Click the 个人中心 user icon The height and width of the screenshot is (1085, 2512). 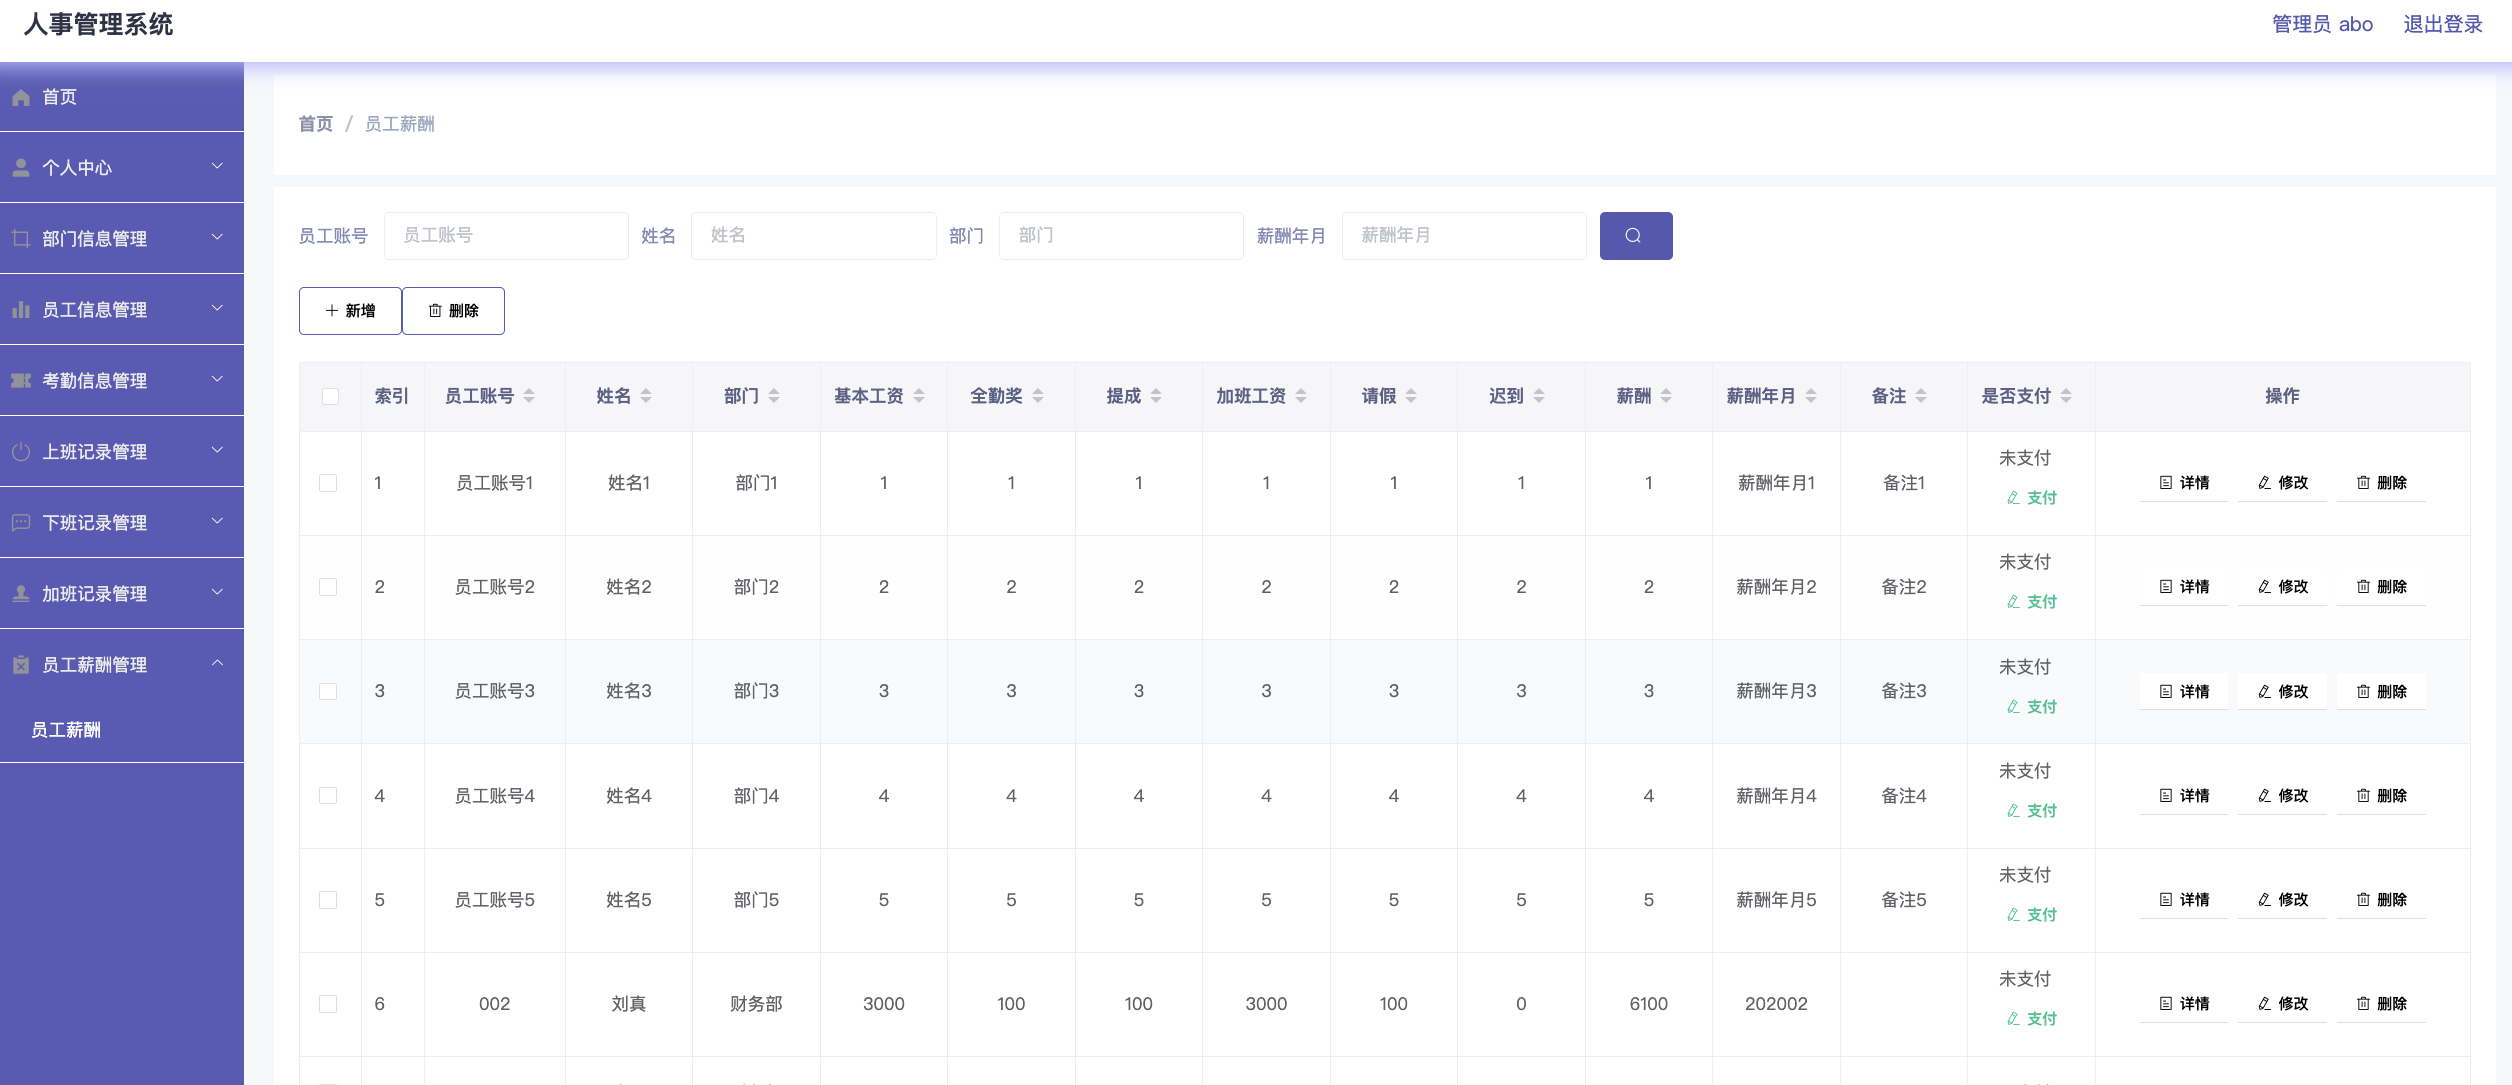coord(21,168)
